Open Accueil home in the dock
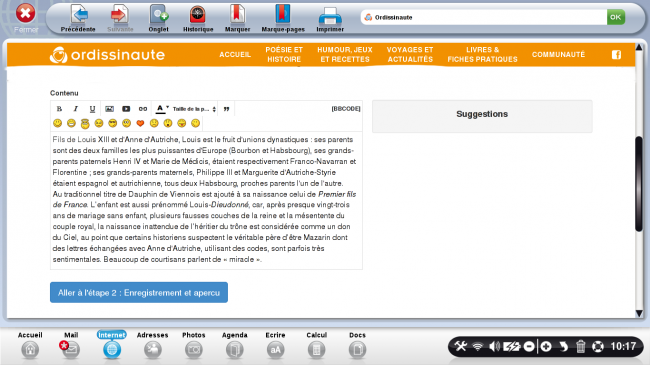650x365 pixels. 30,345
